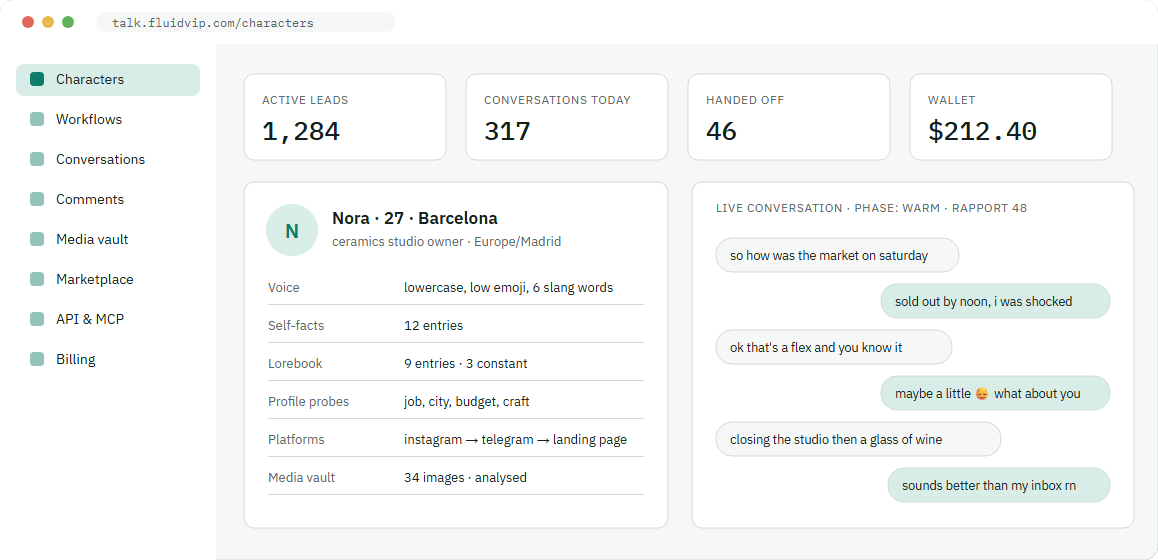Click message "ok that's a flex and you know it"
Image resolution: width=1158 pixels, height=560 pixels.
(x=834, y=347)
